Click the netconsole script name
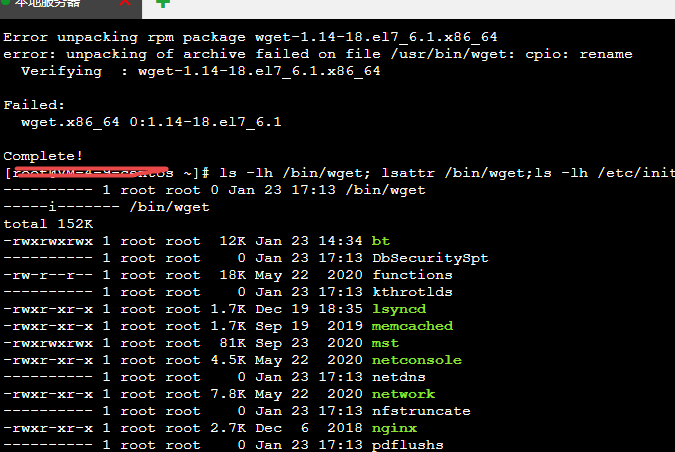This screenshot has width=675, height=452. [x=417, y=360]
